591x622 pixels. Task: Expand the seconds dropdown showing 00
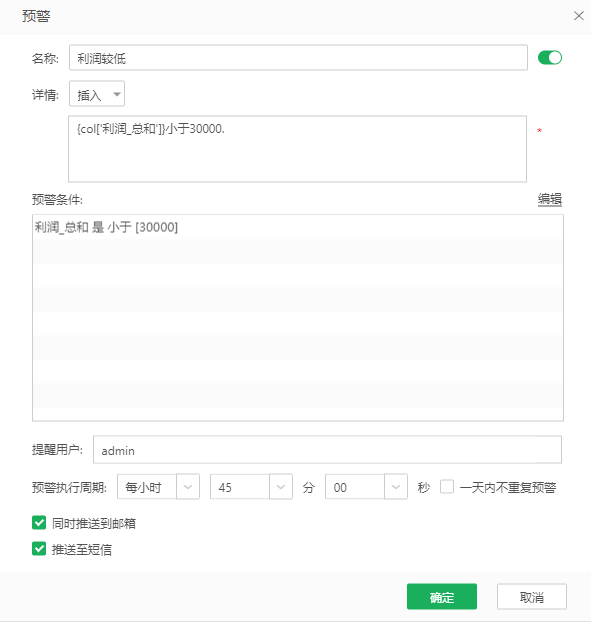[396, 487]
